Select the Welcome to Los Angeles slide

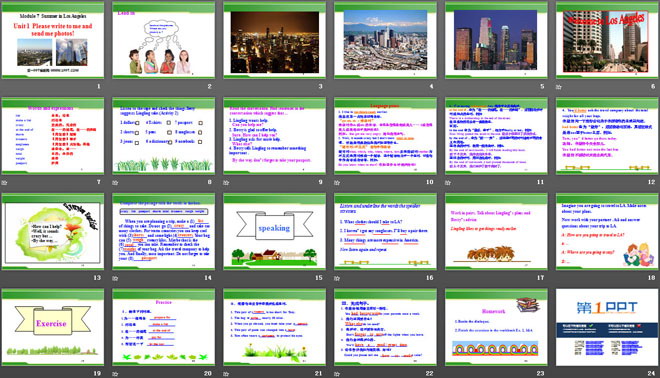pyautogui.click(x=607, y=40)
